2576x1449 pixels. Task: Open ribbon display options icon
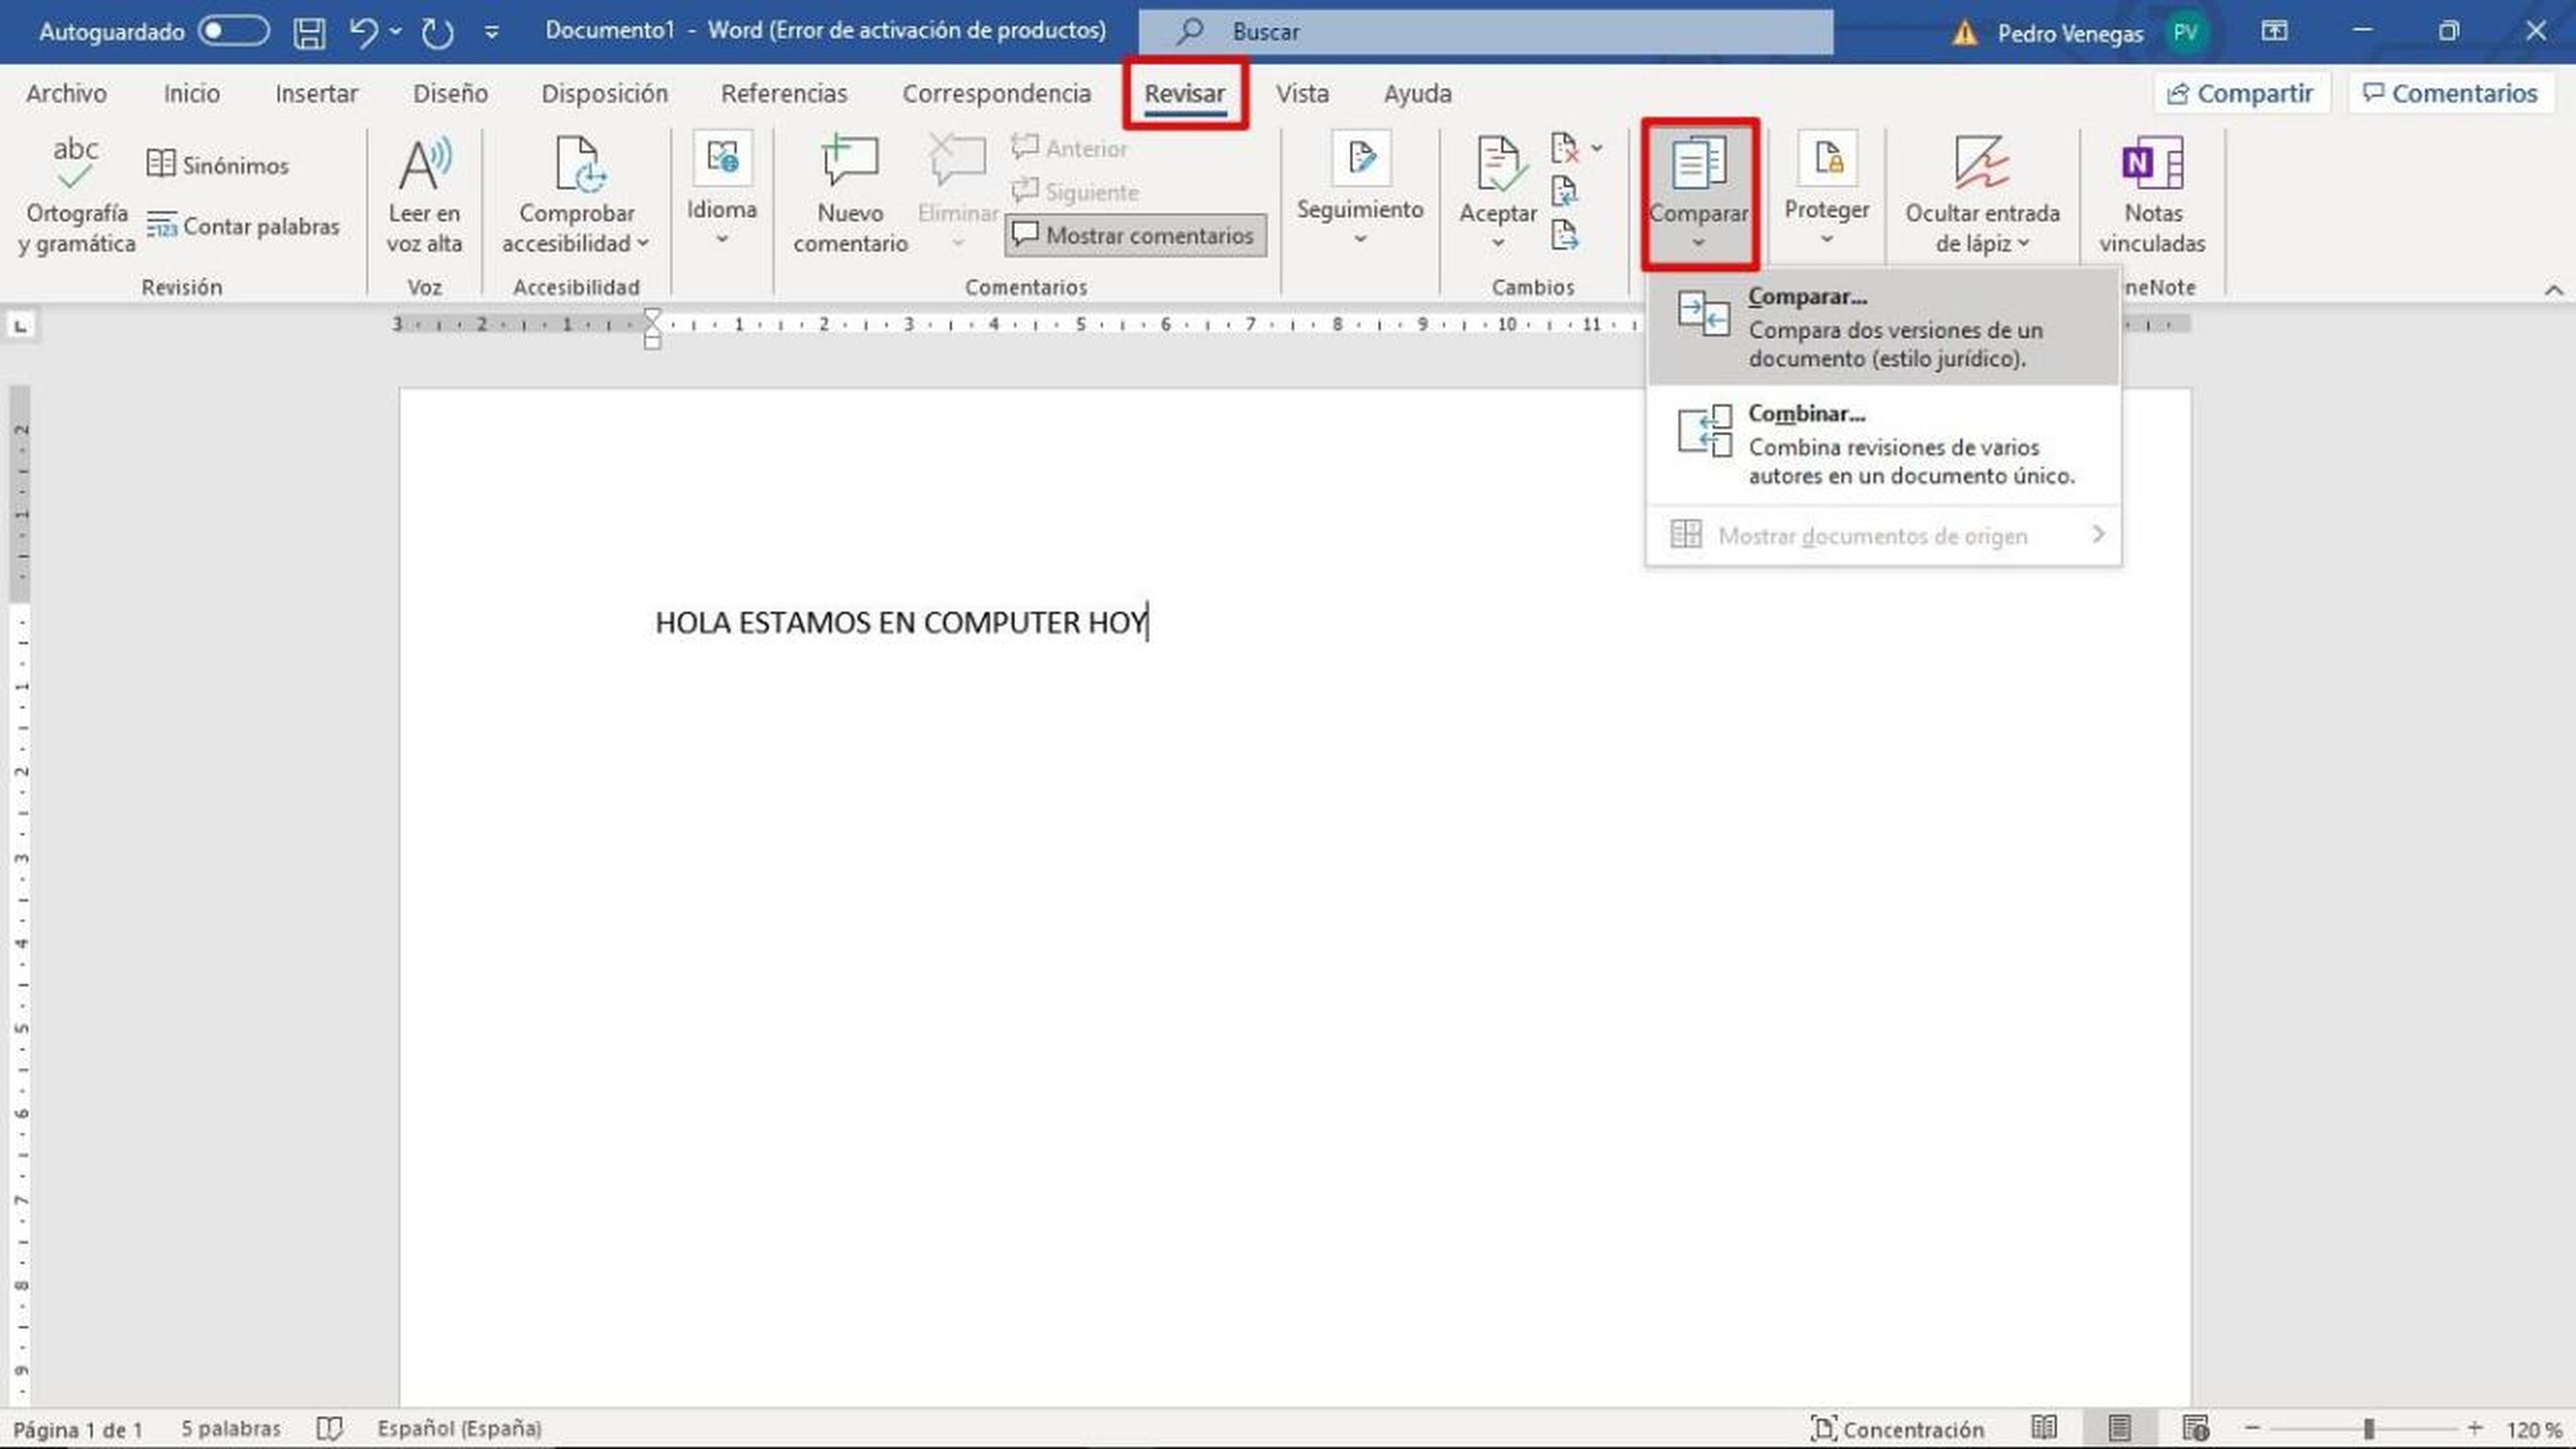2274,31
